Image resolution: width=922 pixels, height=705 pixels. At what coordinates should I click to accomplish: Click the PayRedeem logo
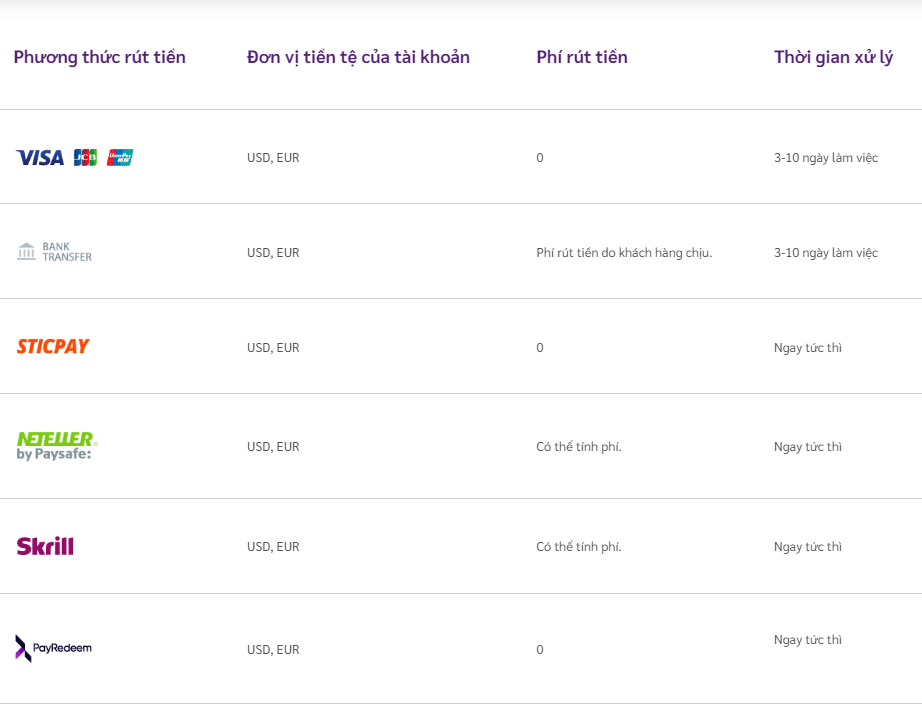(x=54, y=648)
